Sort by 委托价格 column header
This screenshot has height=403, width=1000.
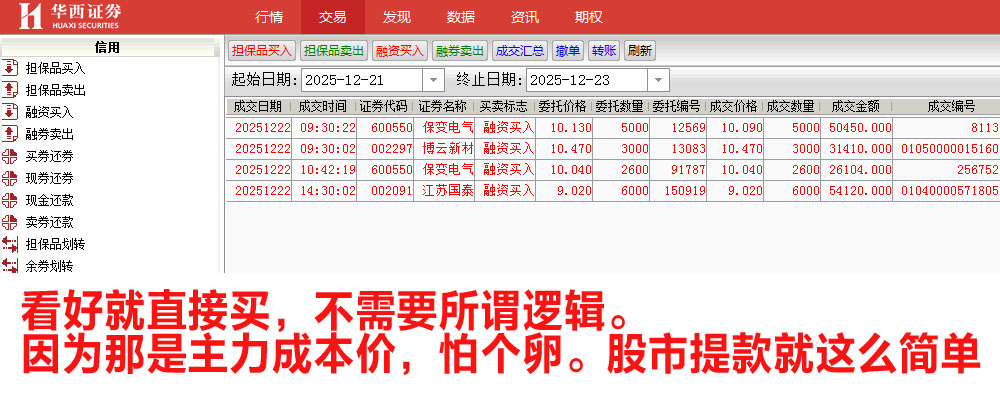pos(563,106)
